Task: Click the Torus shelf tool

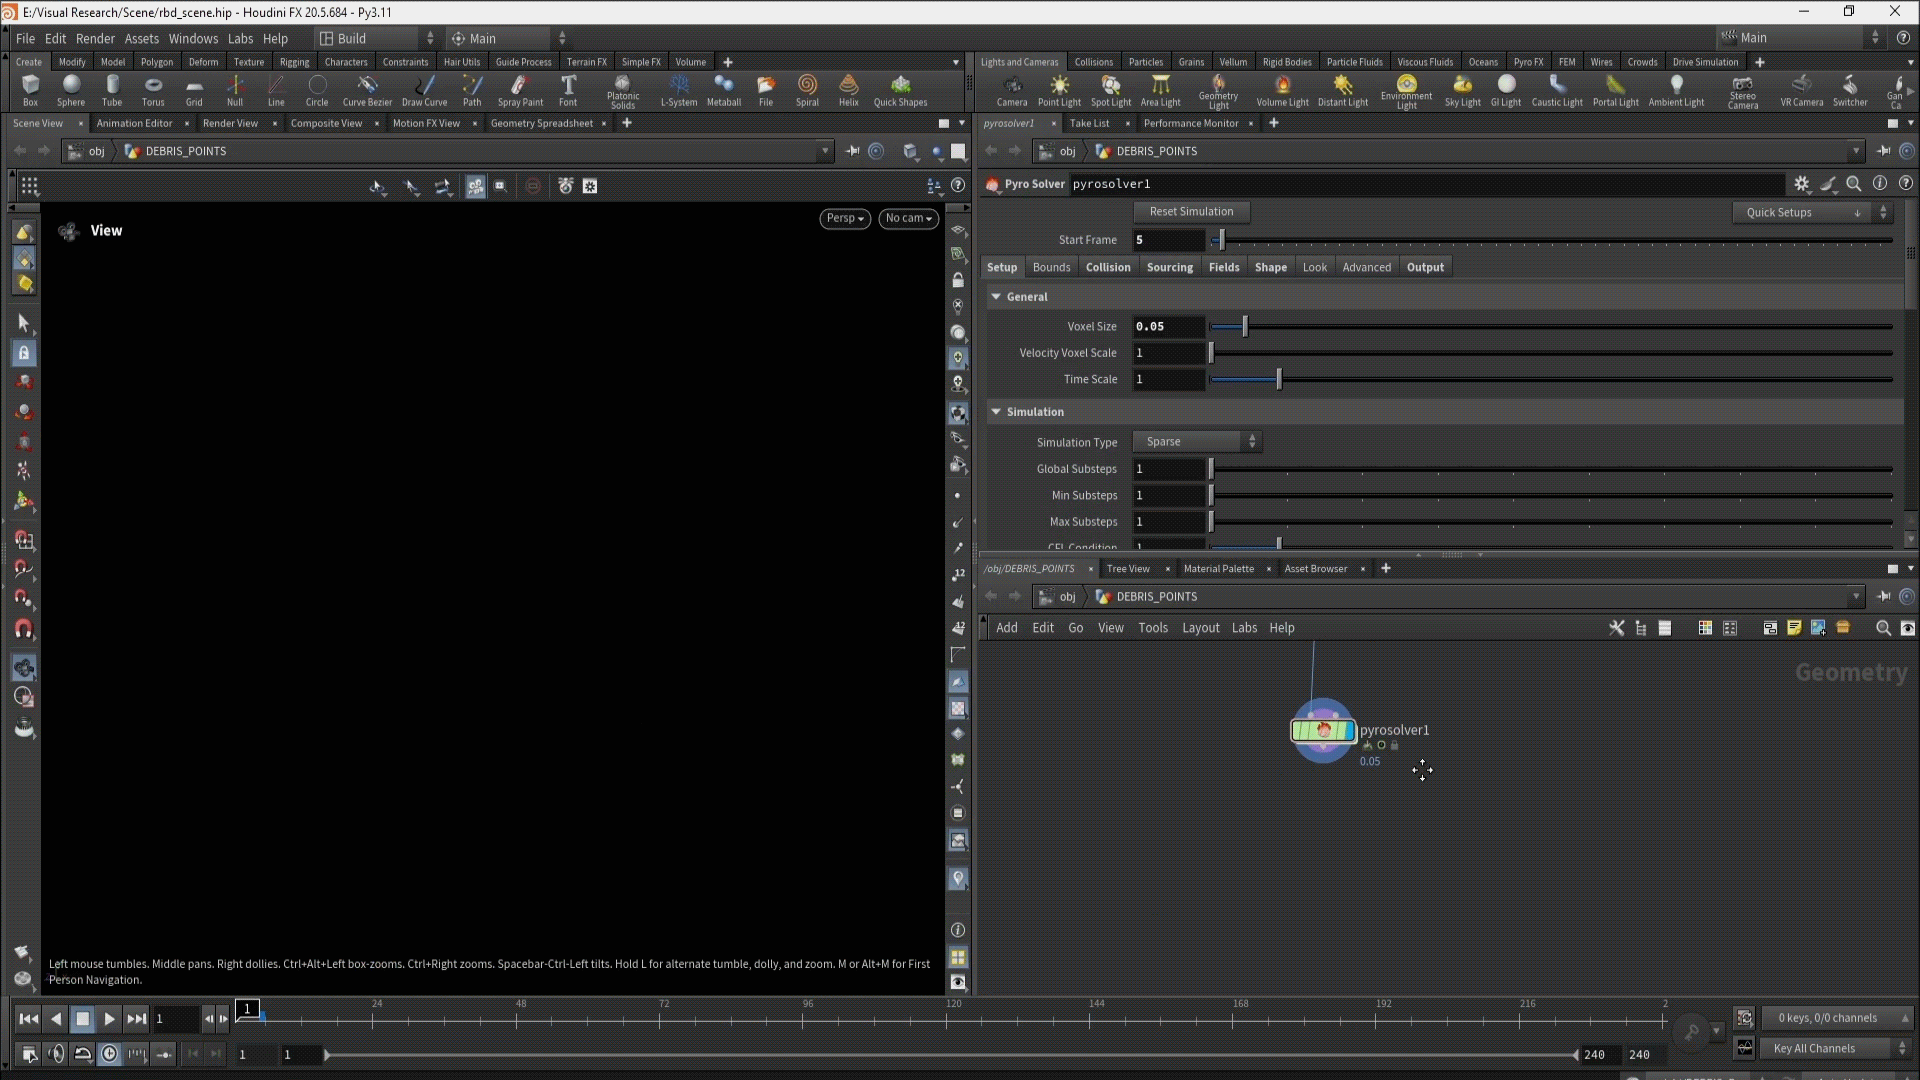Action: 153,89
